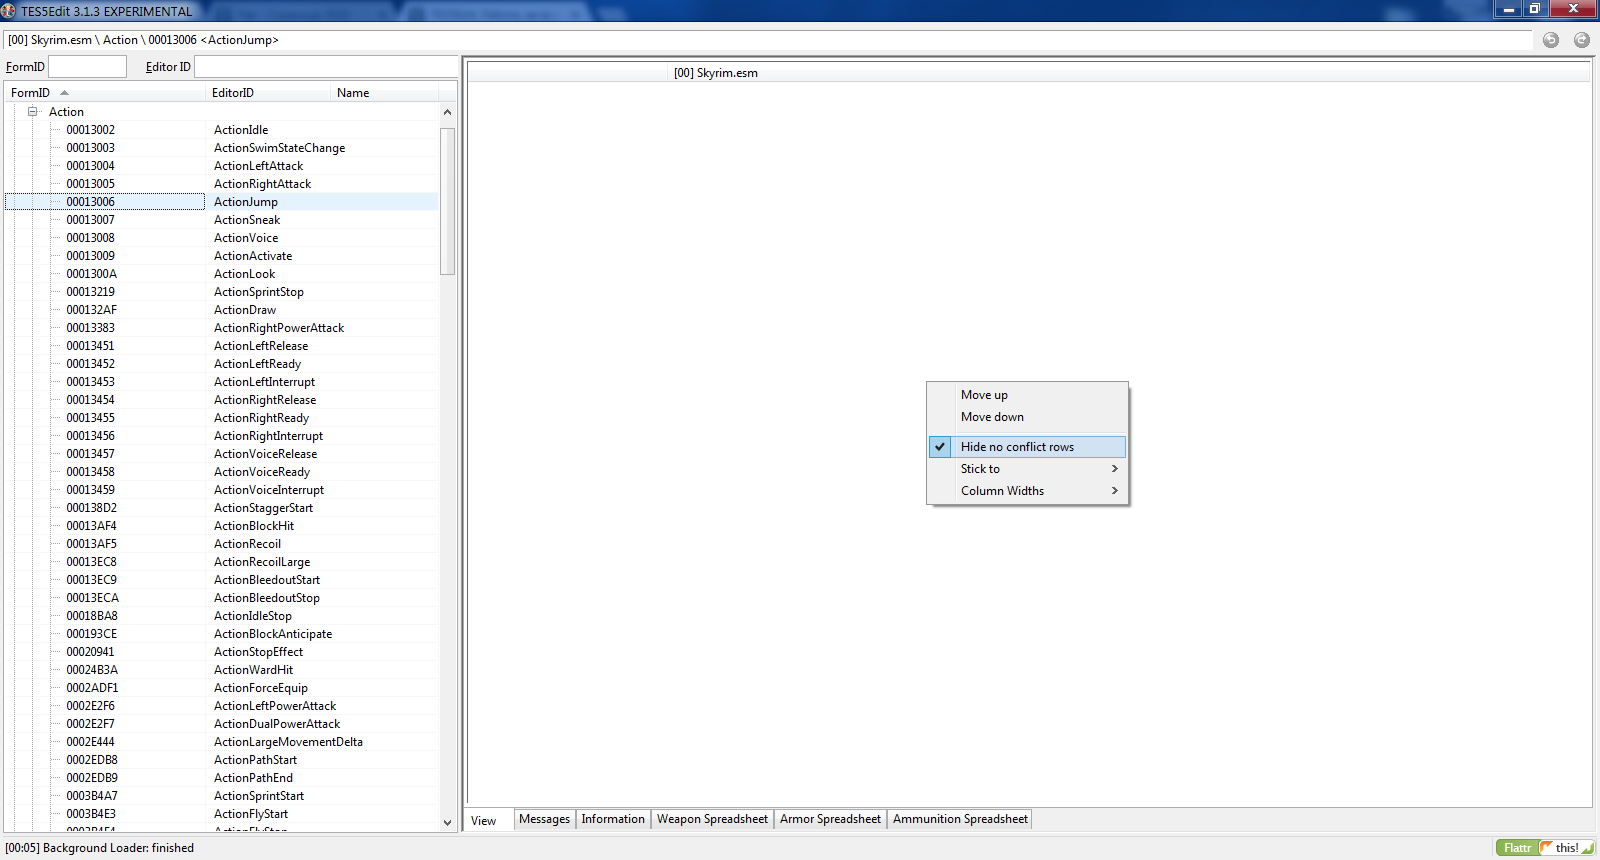This screenshot has height=860, width=1600.
Task: Toggle Hide no conflict rows option
Action: (x=1027, y=447)
